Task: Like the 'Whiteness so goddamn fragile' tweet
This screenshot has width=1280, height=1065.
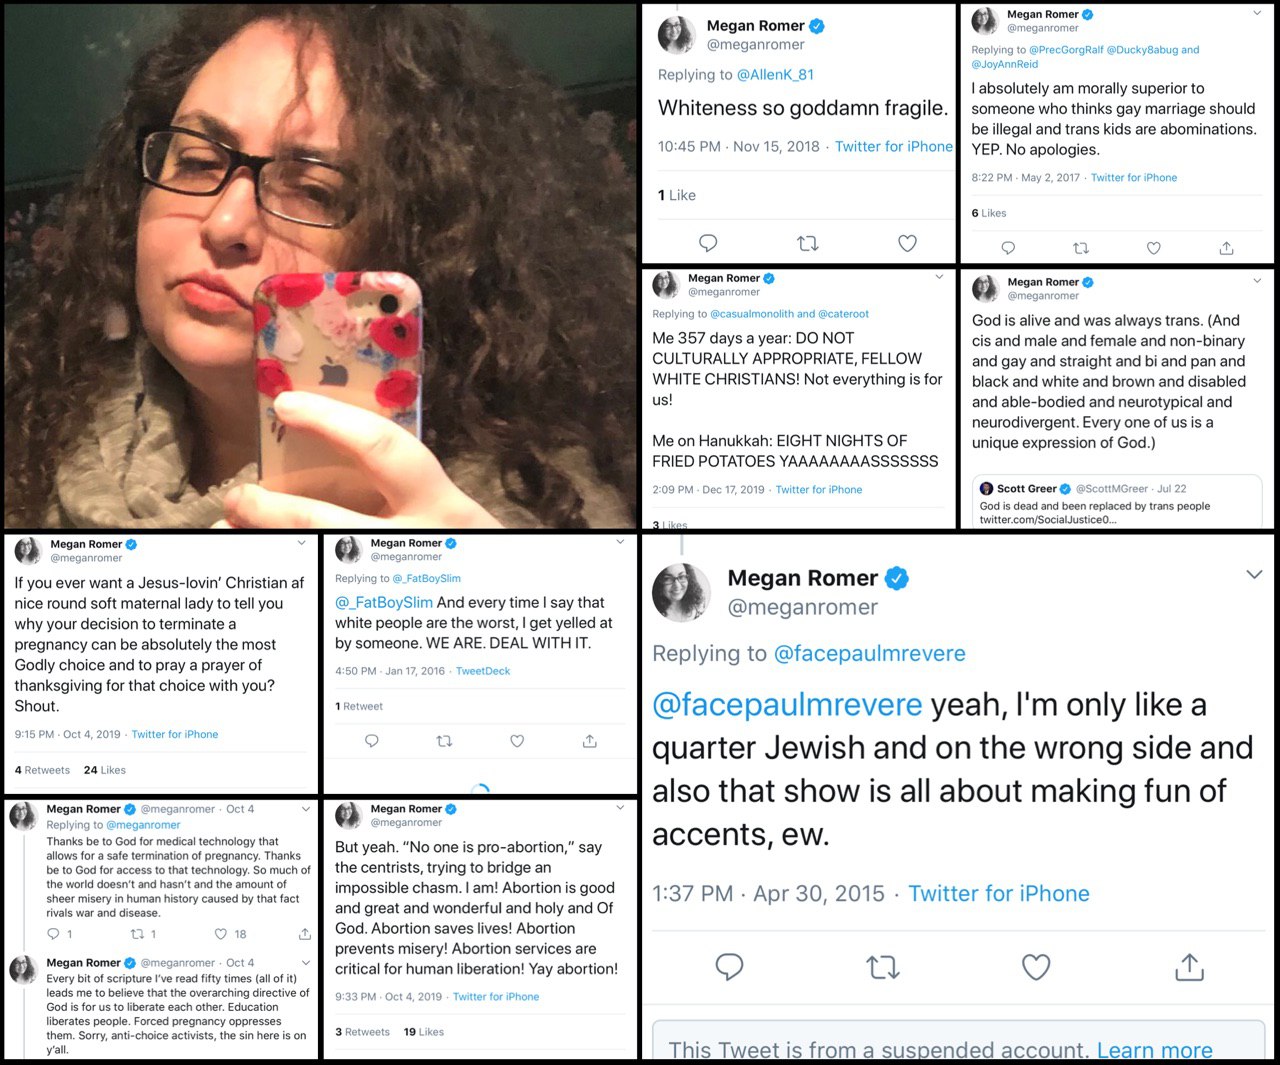Action: pos(907,243)
